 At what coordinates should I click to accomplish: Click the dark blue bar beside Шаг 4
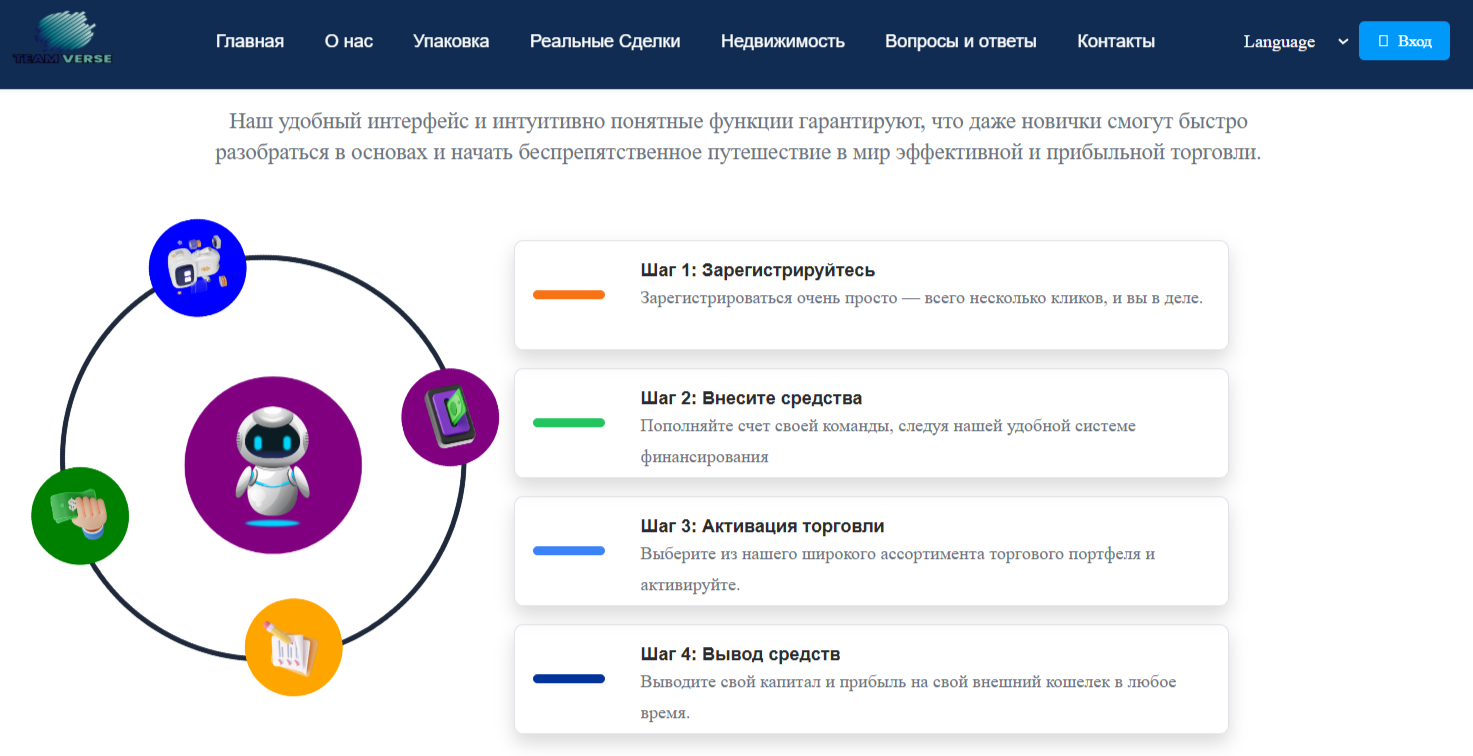point(569,679)
